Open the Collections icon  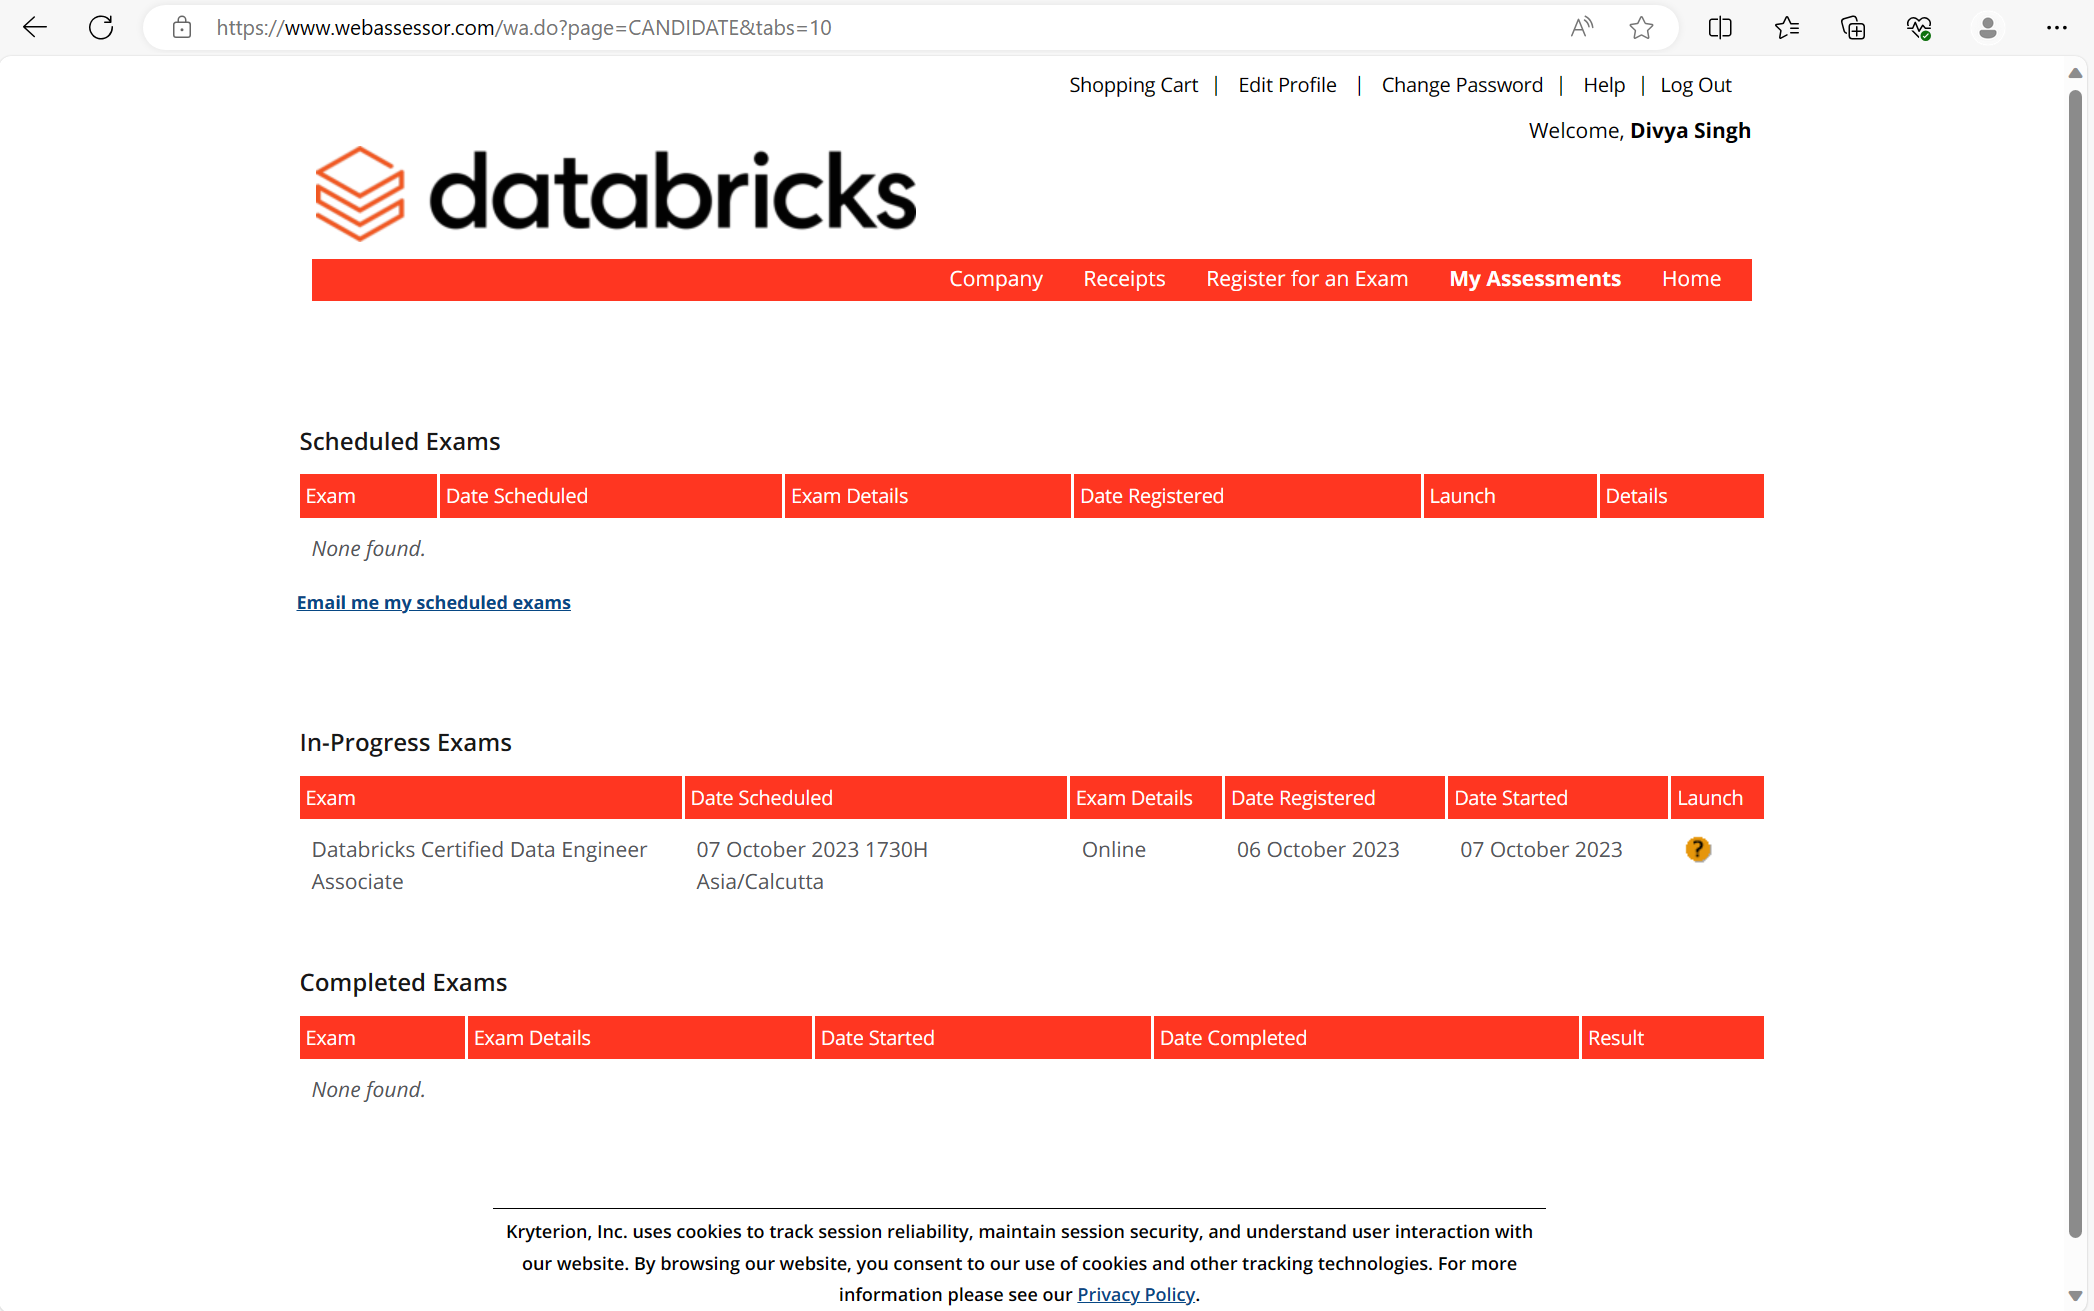click(1853, 27)
